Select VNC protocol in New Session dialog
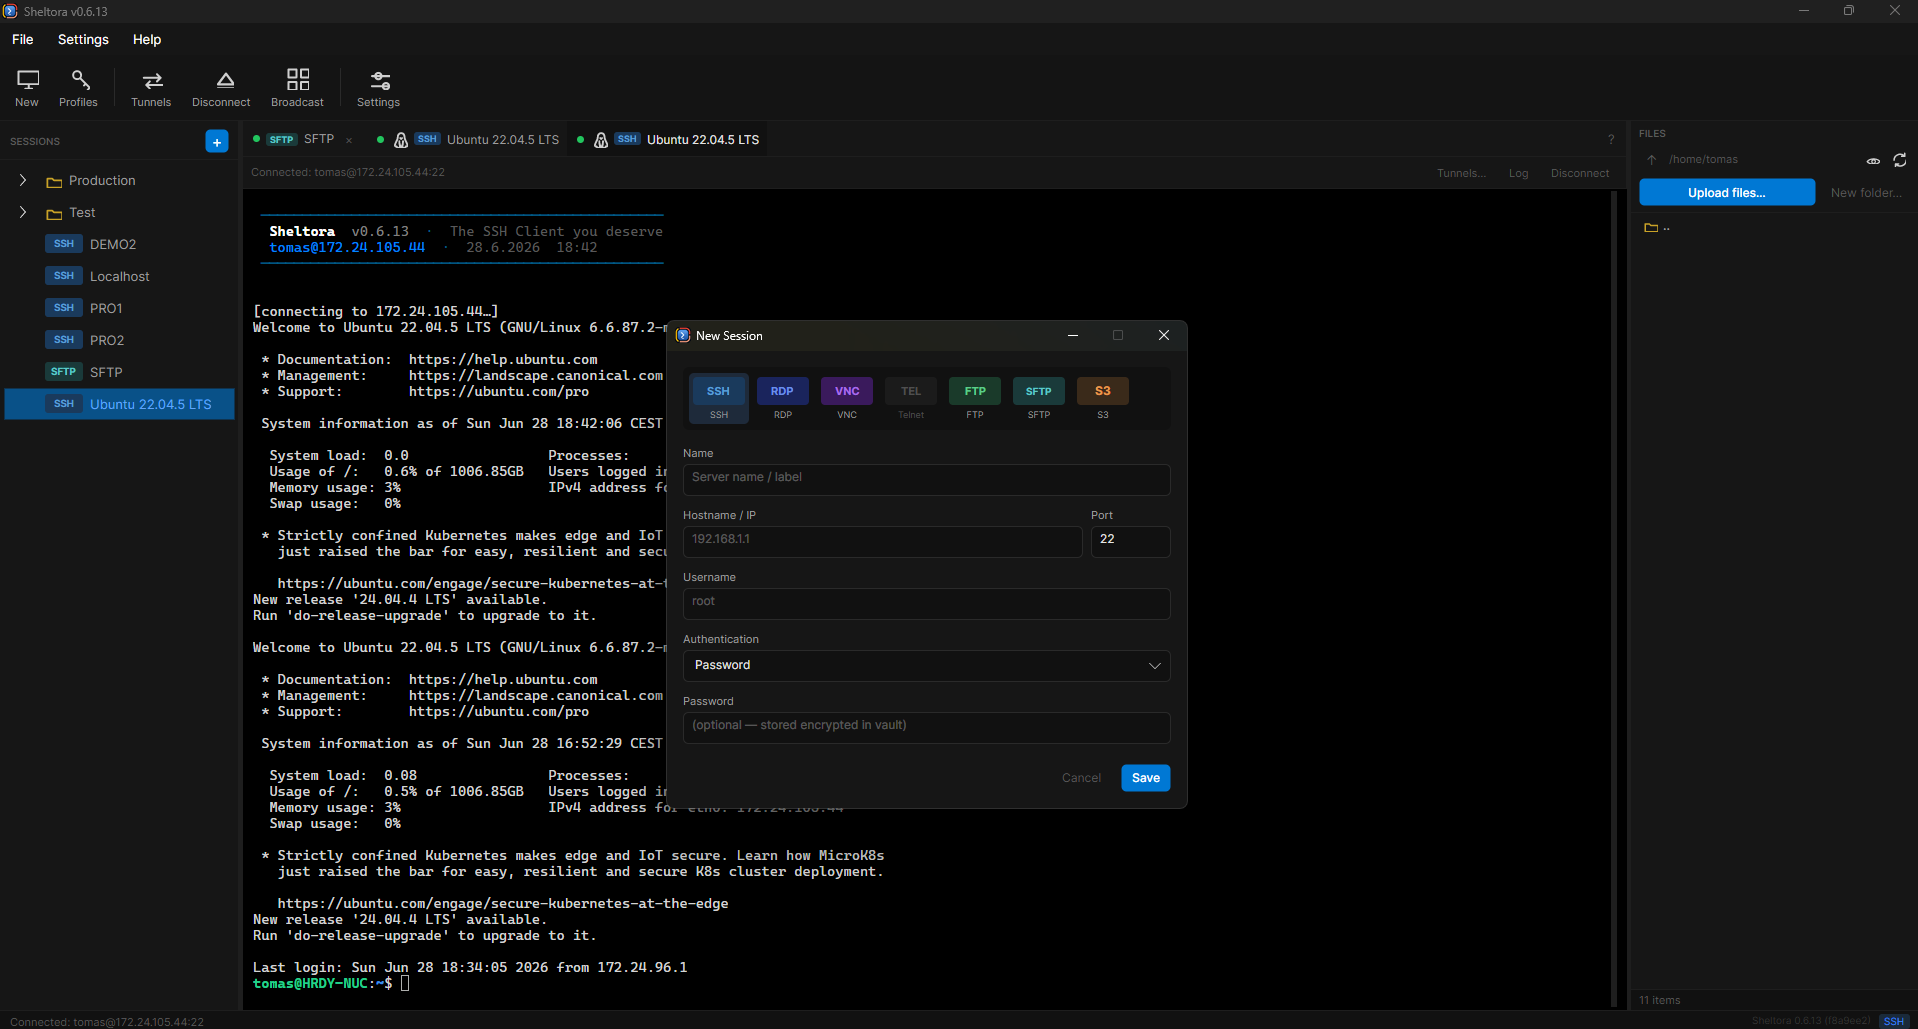 [847, 398]
